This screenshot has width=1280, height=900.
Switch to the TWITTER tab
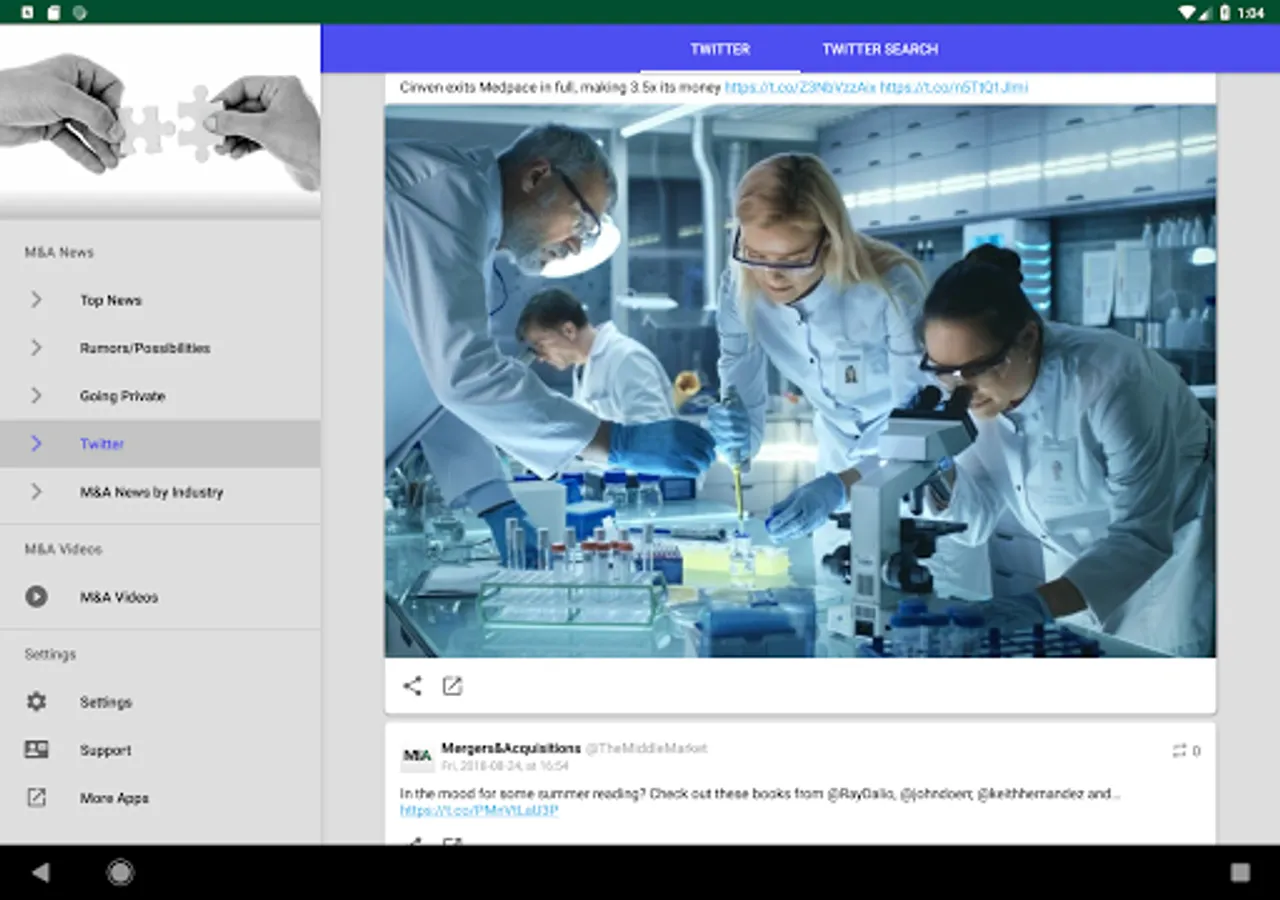[x=720, y=49]
